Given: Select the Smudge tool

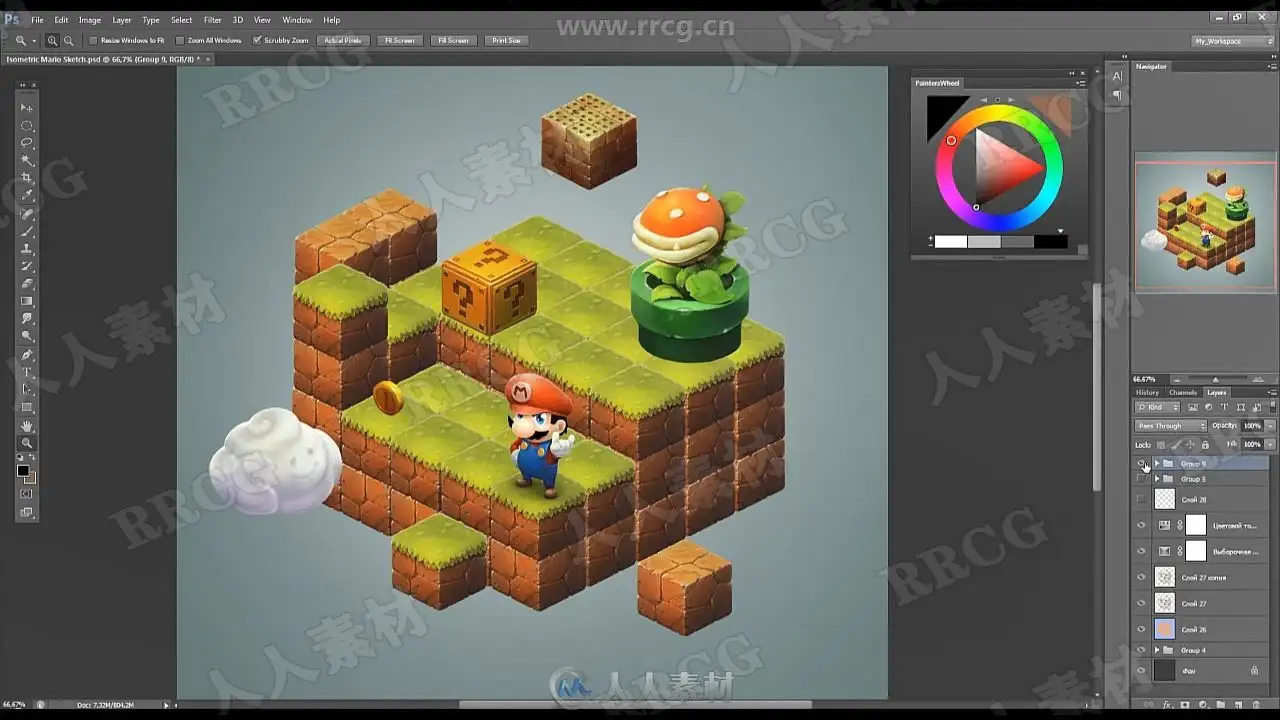Looking at the screenshot, I should (x=27, y=319).
